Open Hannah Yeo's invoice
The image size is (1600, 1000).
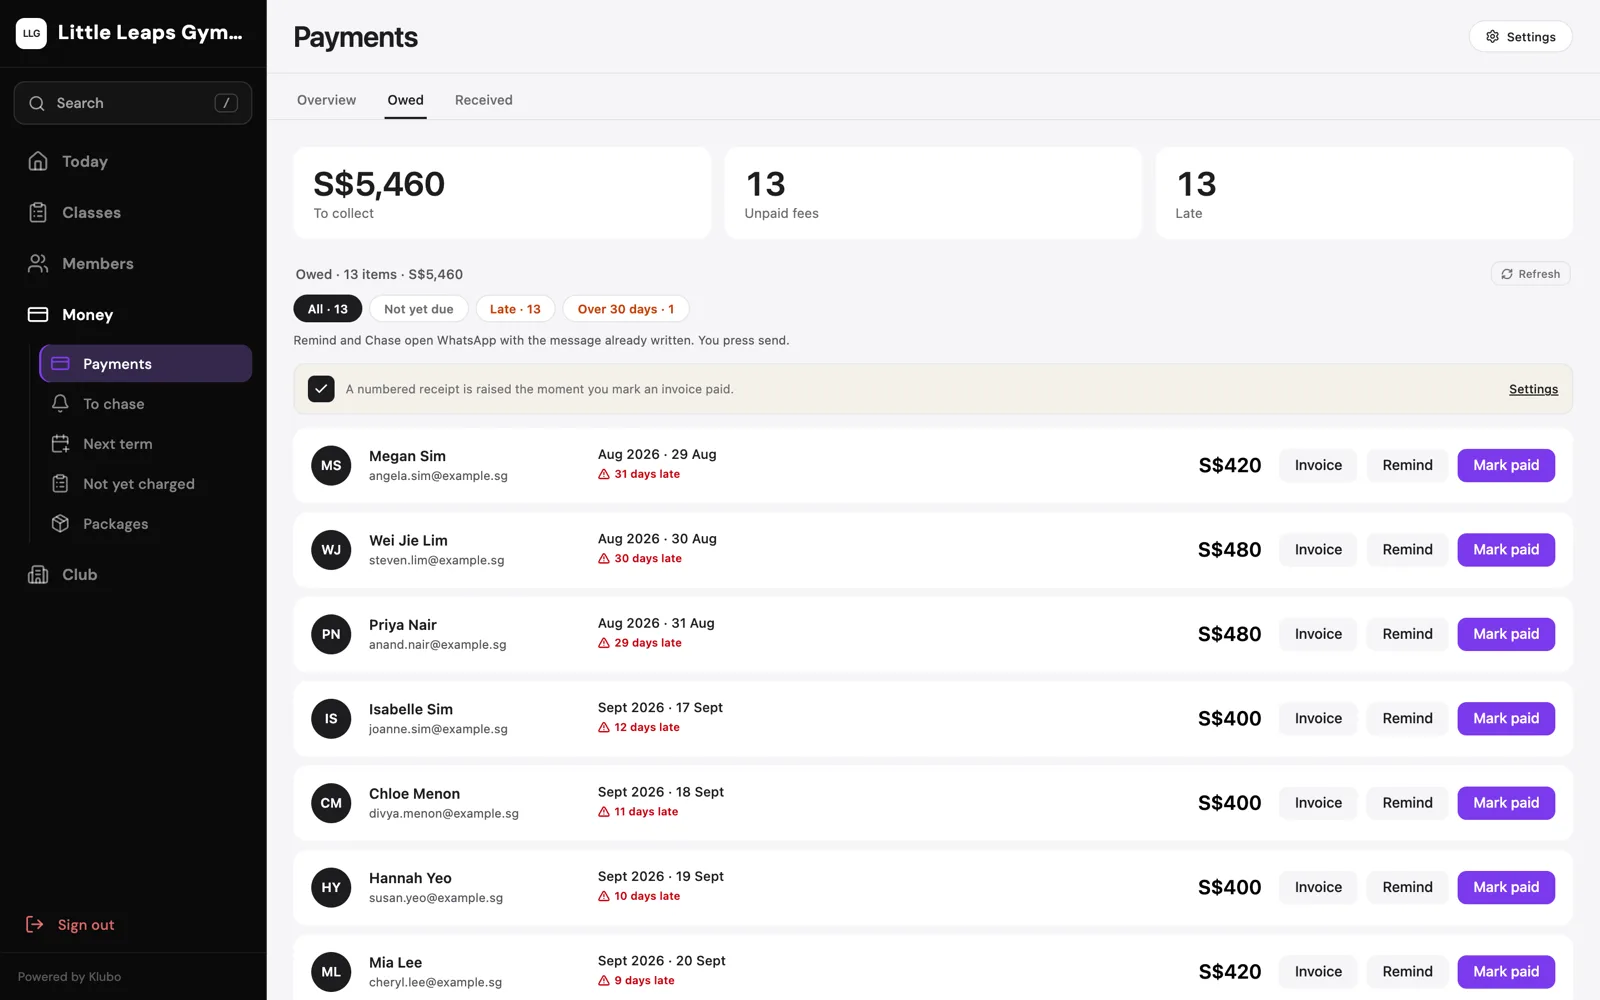tap(1318, 887)
